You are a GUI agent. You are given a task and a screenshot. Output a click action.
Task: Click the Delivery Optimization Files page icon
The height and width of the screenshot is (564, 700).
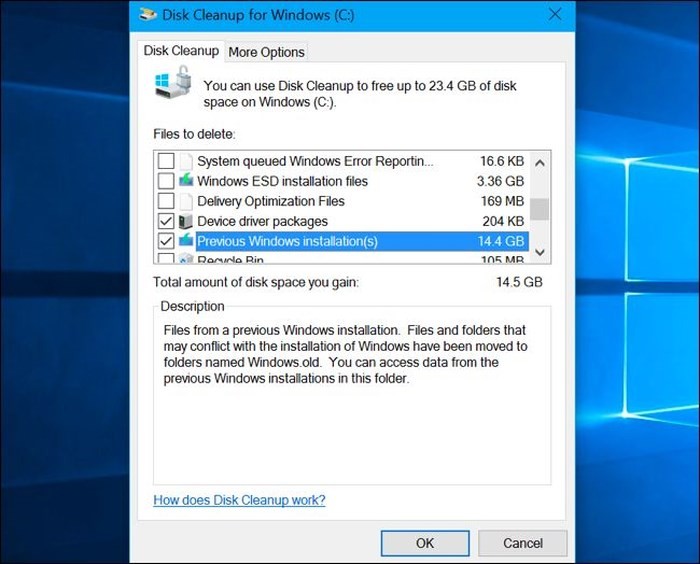(186, 201)
